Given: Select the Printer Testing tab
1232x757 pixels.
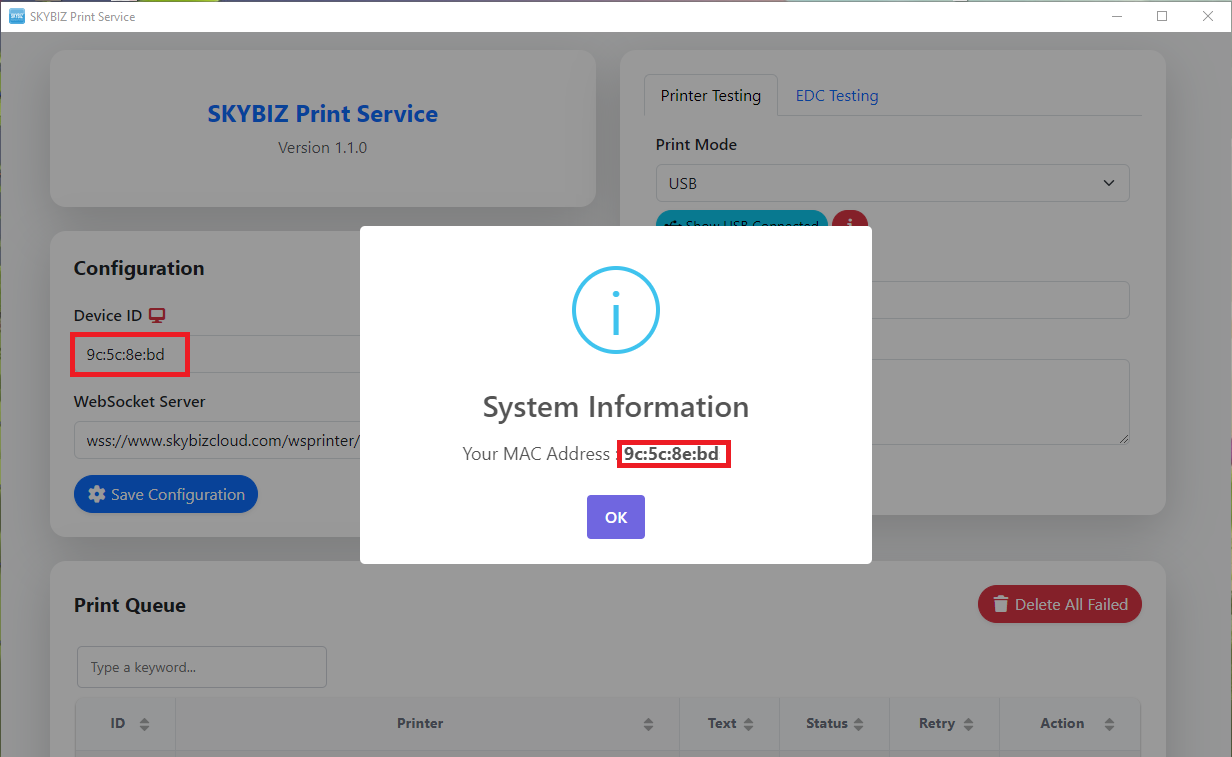Looking at the screenshot, I should point(710,96).
